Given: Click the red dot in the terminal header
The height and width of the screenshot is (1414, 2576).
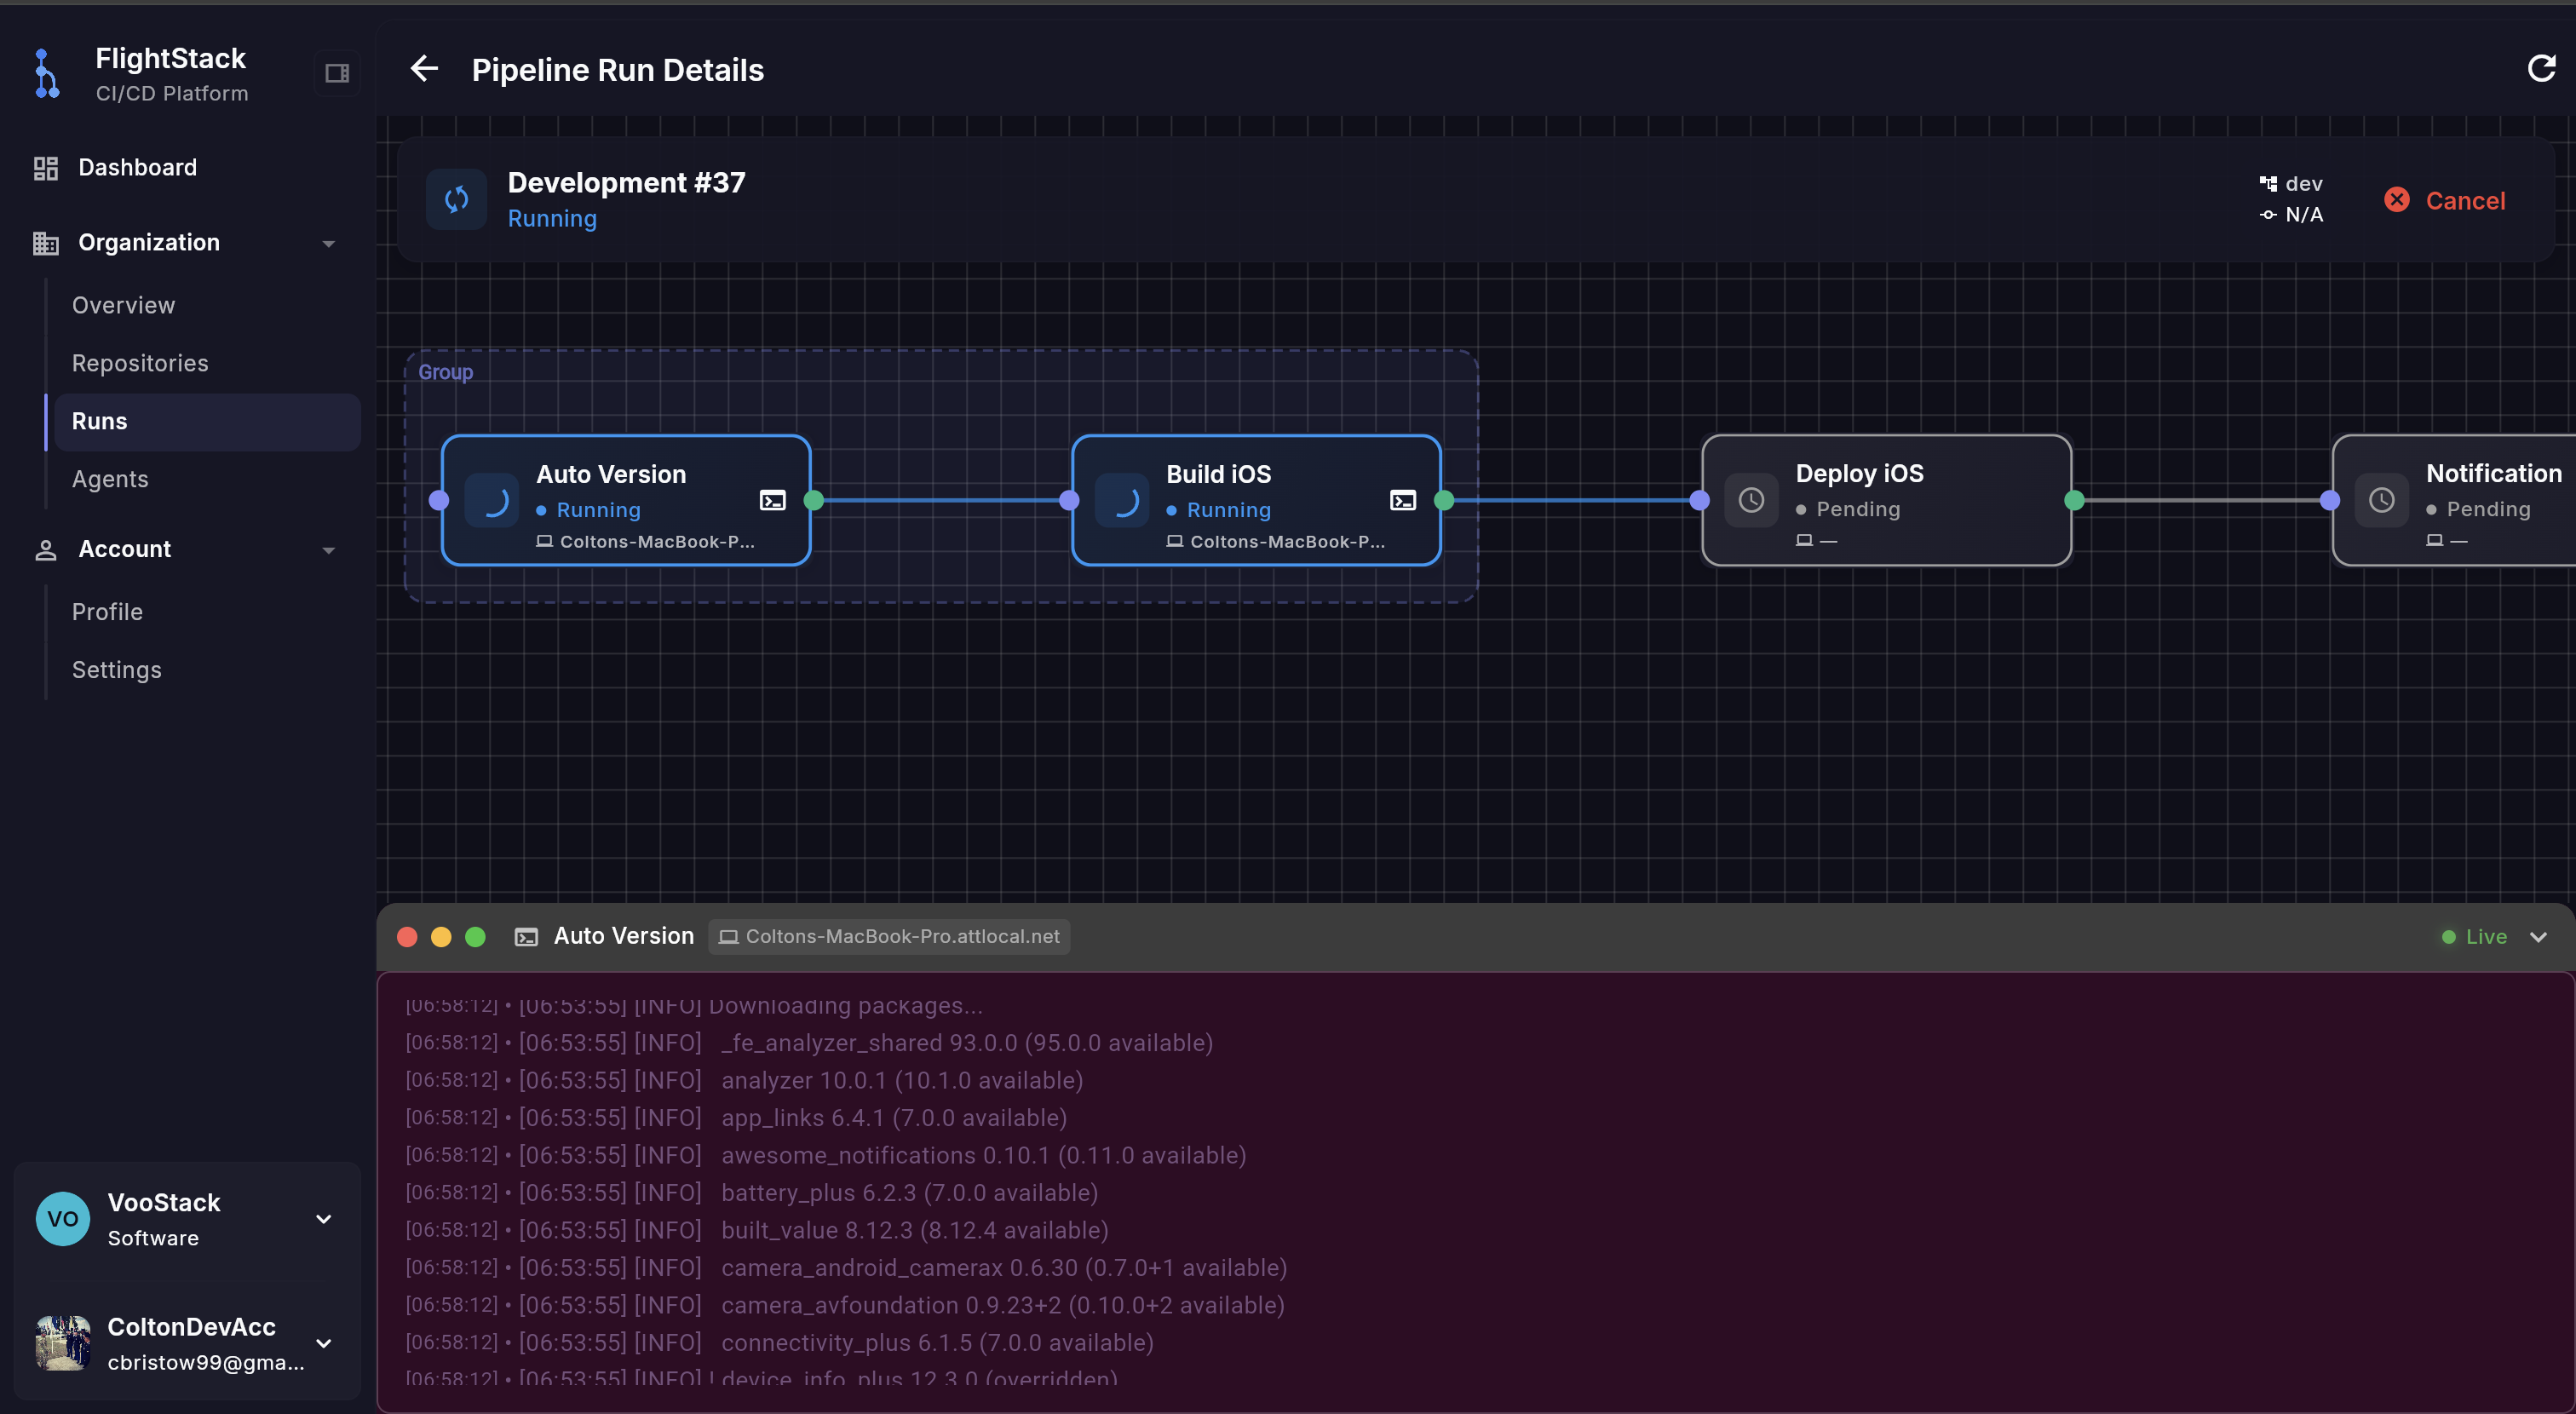Looking at the screenshot, I should click(407, 937).
